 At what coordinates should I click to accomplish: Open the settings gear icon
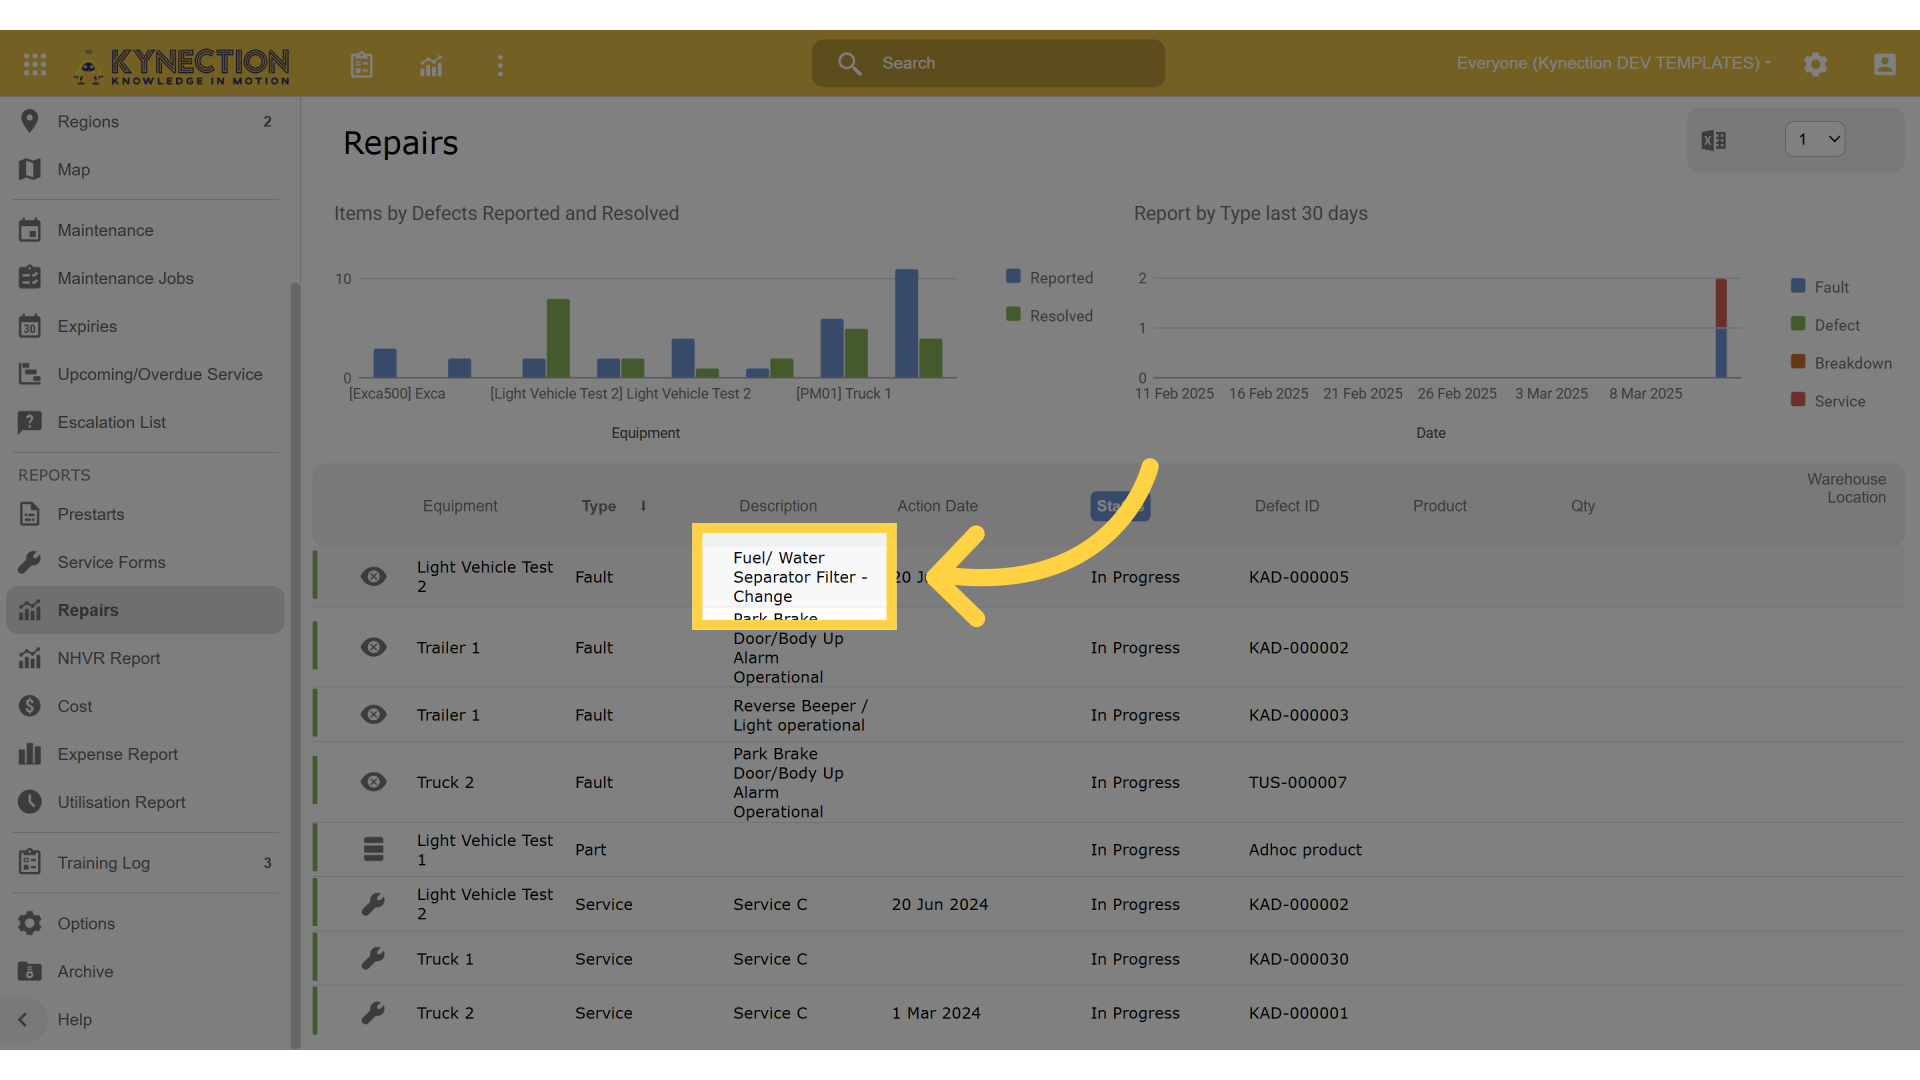click(x=1815, y=64)
